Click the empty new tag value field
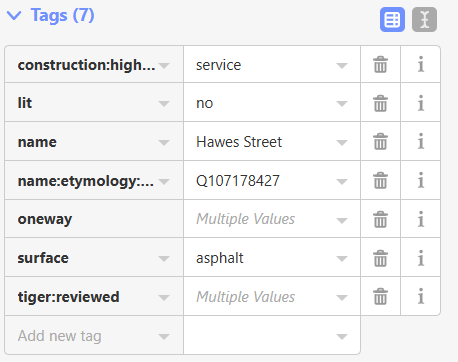This screenshot has height=362, width=458. [272, 335]
